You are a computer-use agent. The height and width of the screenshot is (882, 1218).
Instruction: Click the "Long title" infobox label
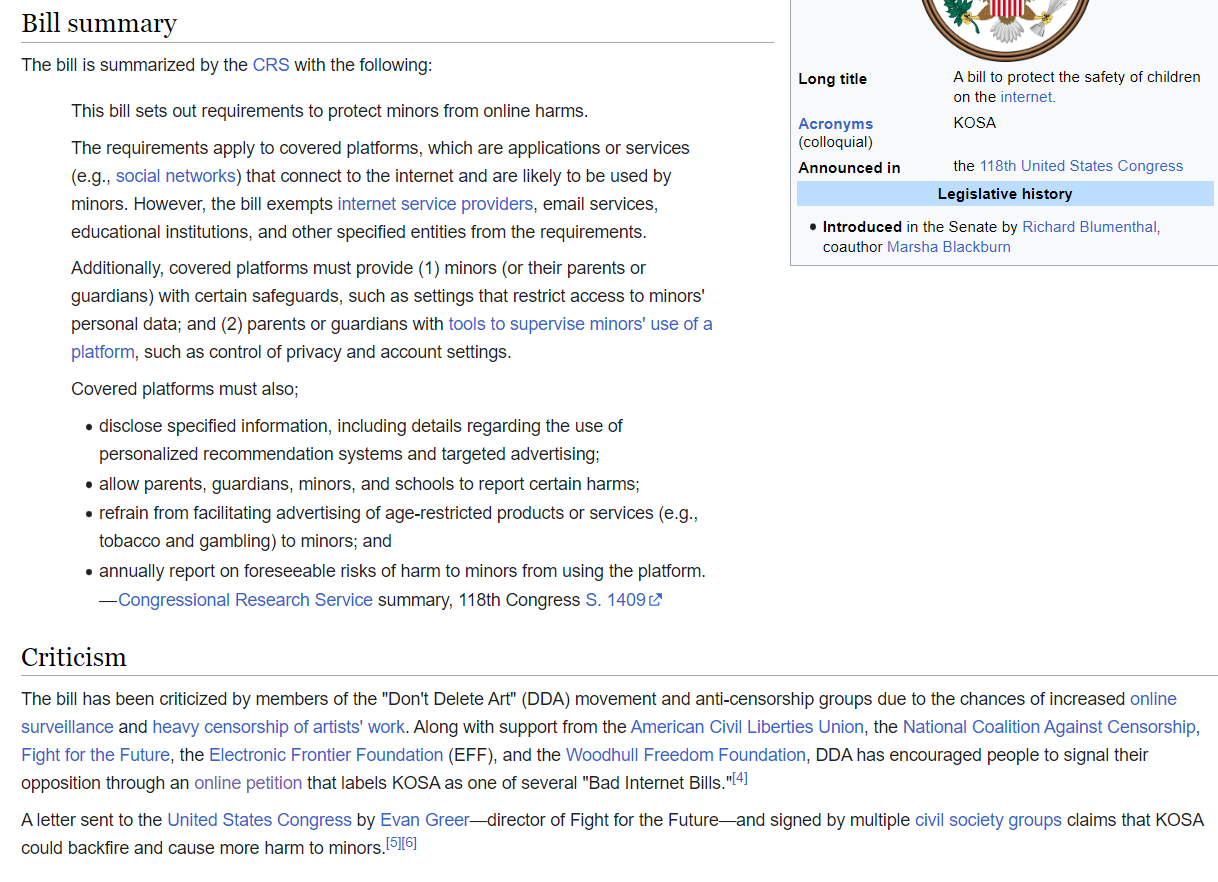pyautogui.click(x=832, y=79)
